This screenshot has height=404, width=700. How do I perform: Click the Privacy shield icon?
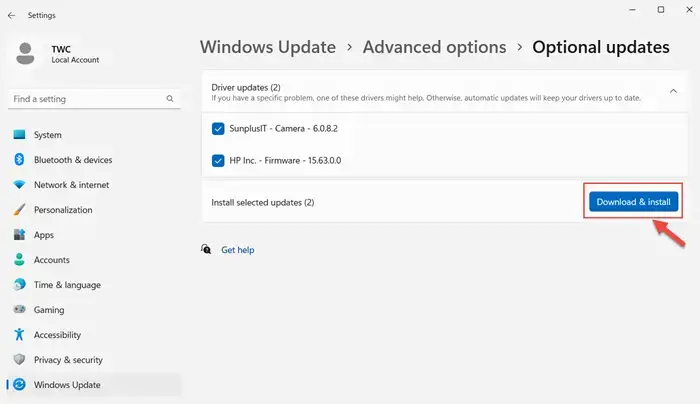point(19,359)
